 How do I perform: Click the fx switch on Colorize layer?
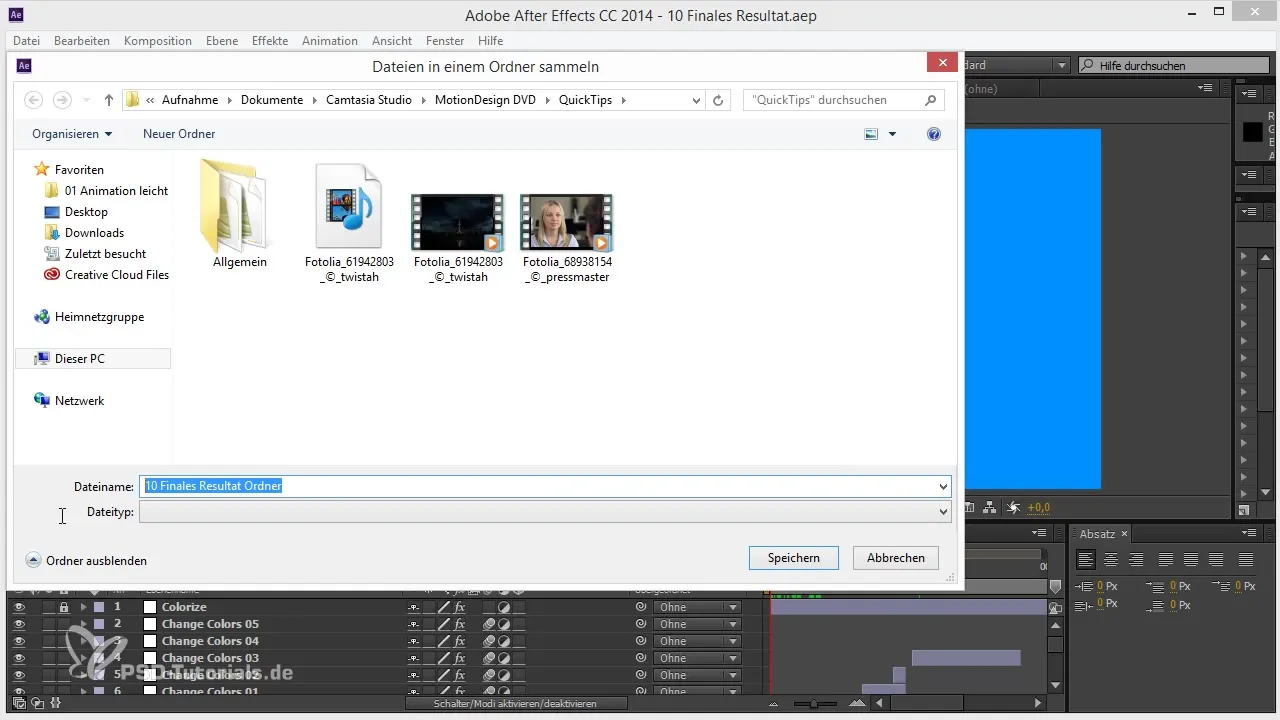point(460,607)
